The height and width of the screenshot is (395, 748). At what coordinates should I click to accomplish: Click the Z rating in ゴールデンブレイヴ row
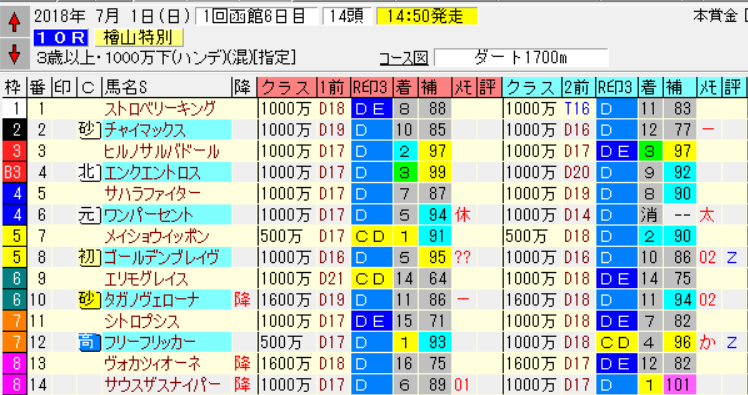tap(733, 257)
